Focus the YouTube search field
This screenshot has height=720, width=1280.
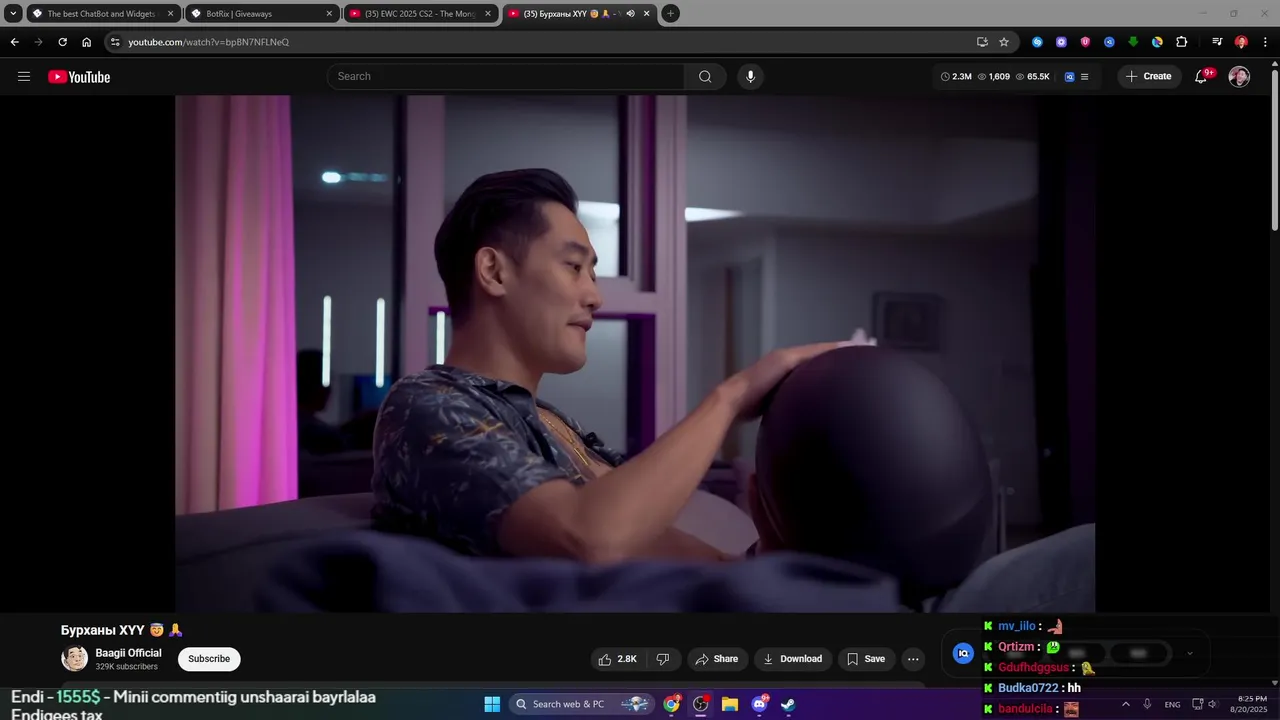point(506,77)
